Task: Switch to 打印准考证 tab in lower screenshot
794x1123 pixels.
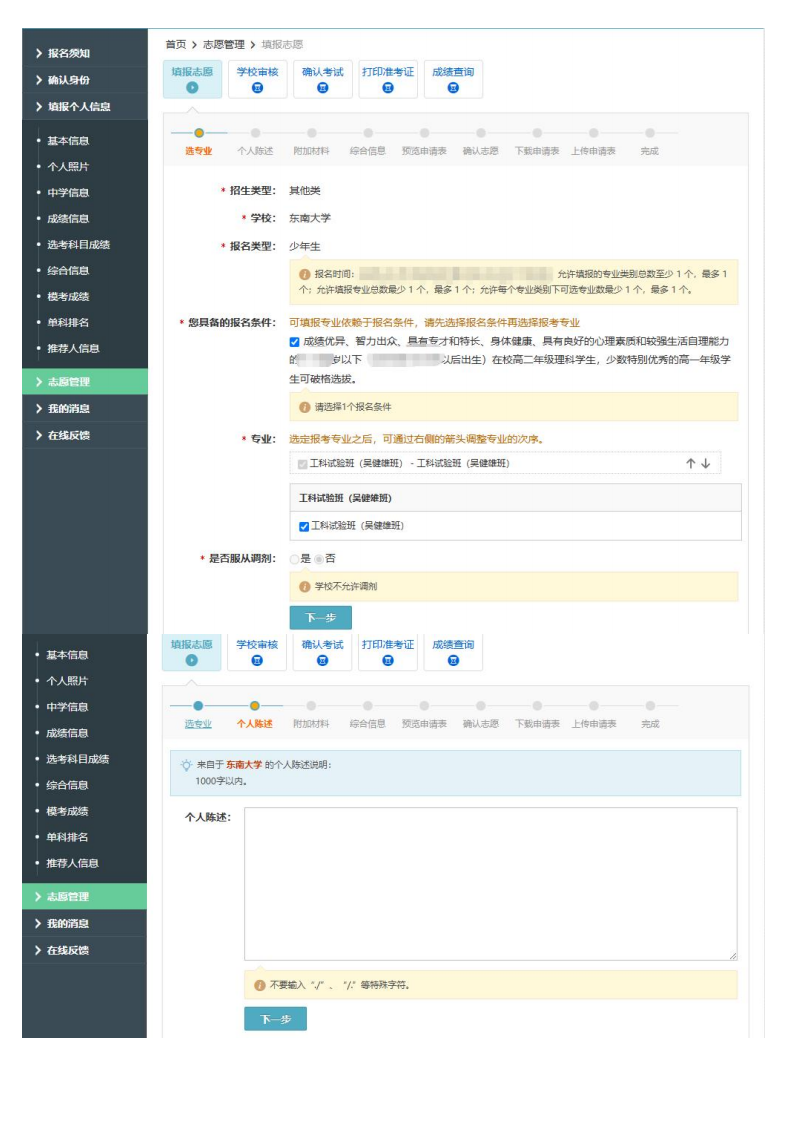Action: pos(387,652)
